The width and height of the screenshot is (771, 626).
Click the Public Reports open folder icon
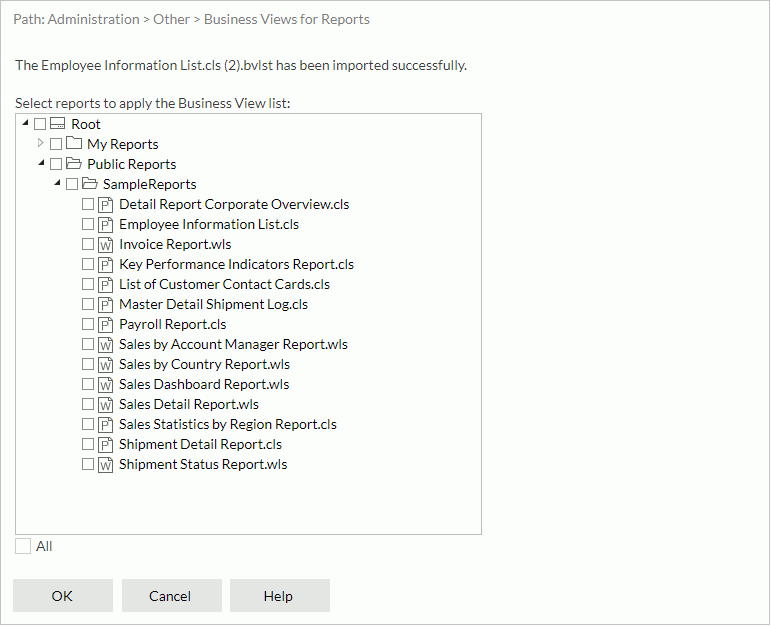[x=73, y=164]
